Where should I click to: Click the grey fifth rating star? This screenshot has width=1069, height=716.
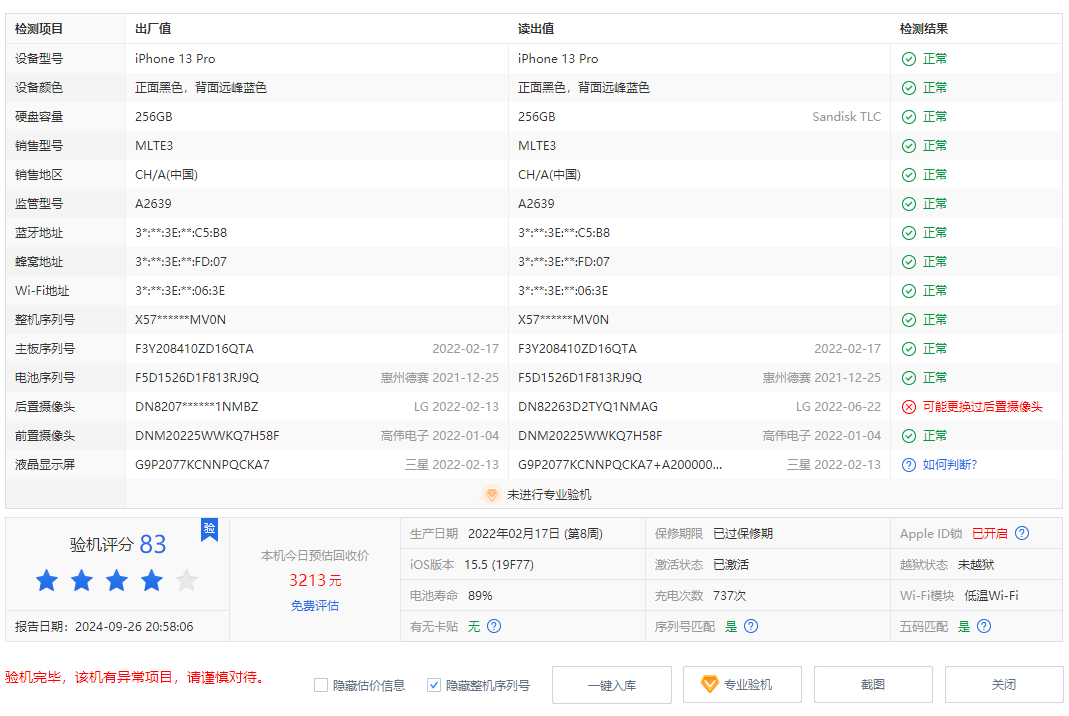coord(186,580)
